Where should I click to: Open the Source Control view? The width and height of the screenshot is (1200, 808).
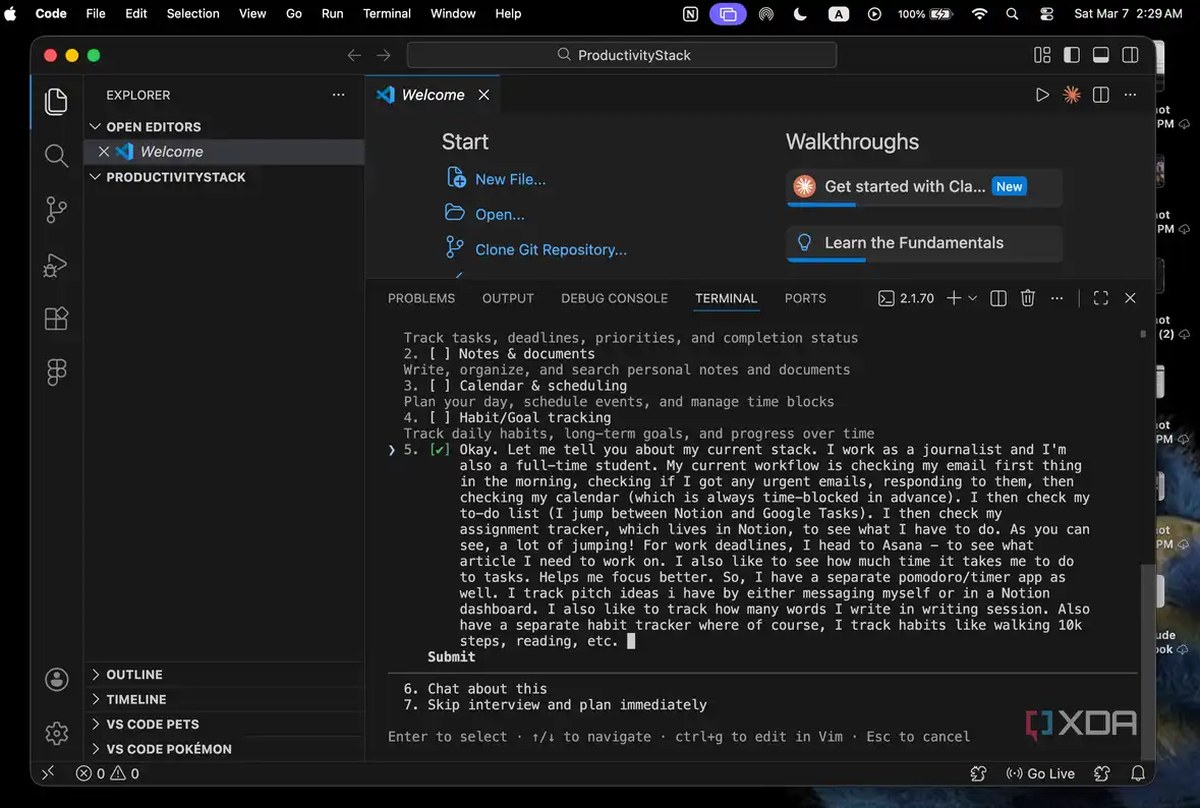tap(56, 210)
